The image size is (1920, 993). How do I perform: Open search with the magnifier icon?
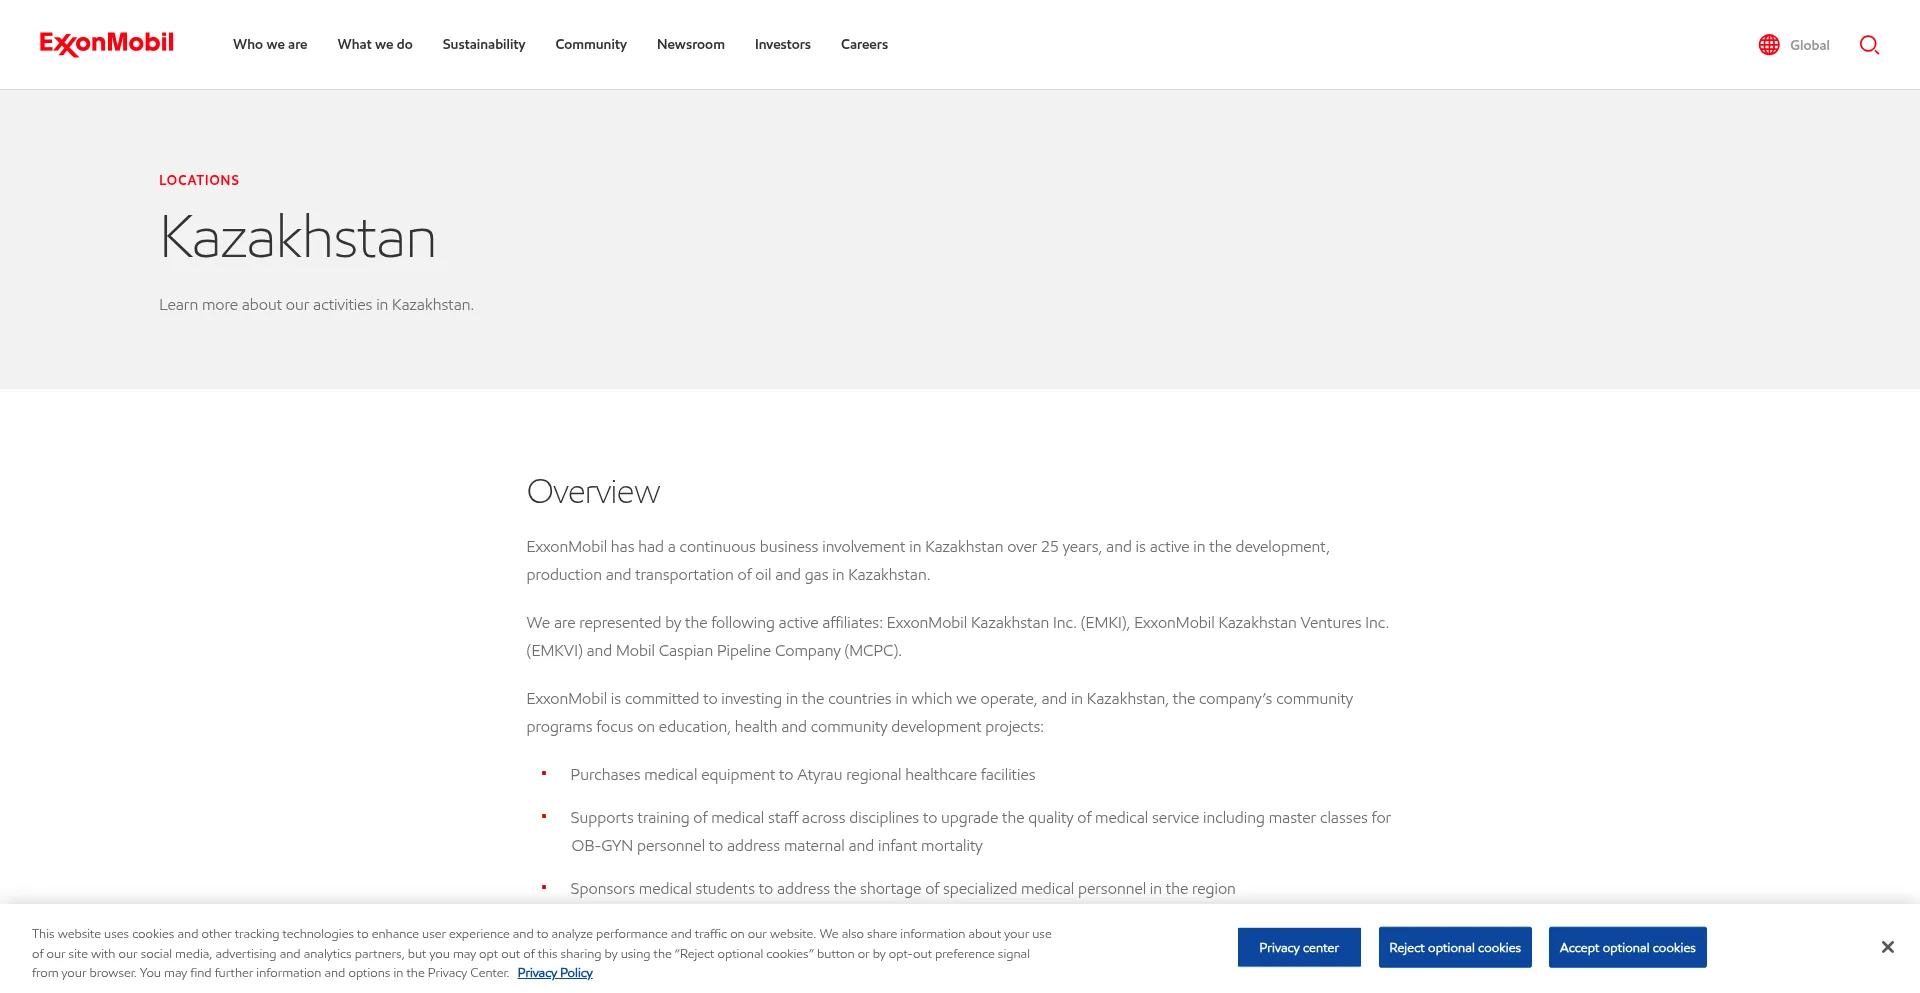(1868, 45)
